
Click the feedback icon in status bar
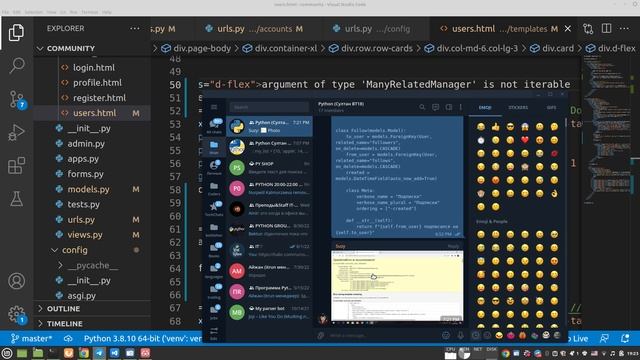click(604, 338)
